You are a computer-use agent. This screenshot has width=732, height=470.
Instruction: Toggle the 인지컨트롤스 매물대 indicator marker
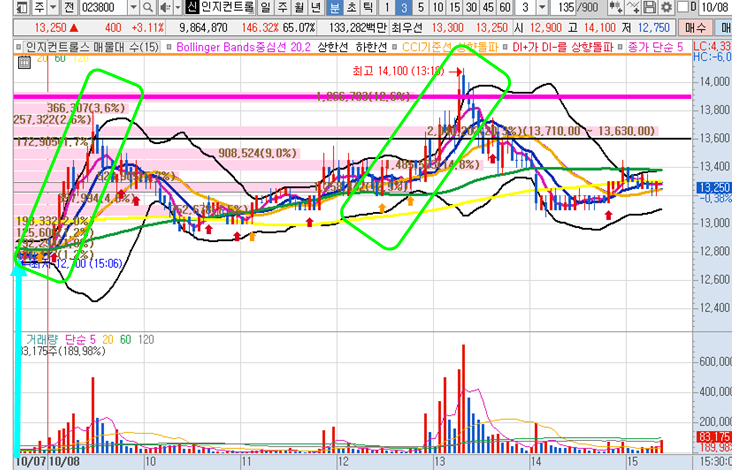pos(18,47)
